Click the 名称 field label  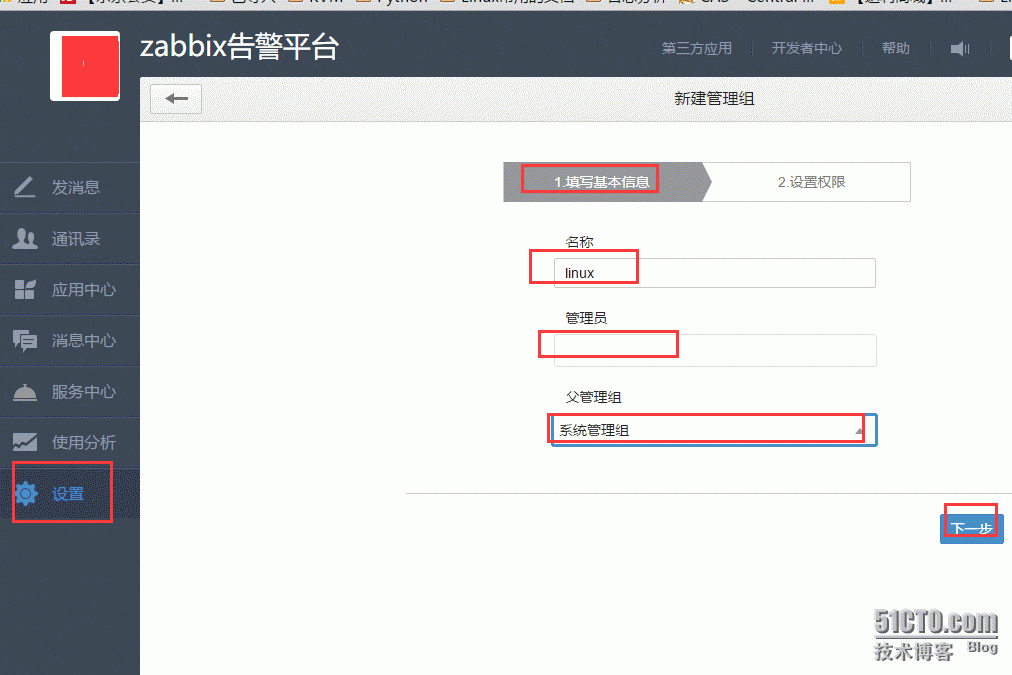pos(579,242)
